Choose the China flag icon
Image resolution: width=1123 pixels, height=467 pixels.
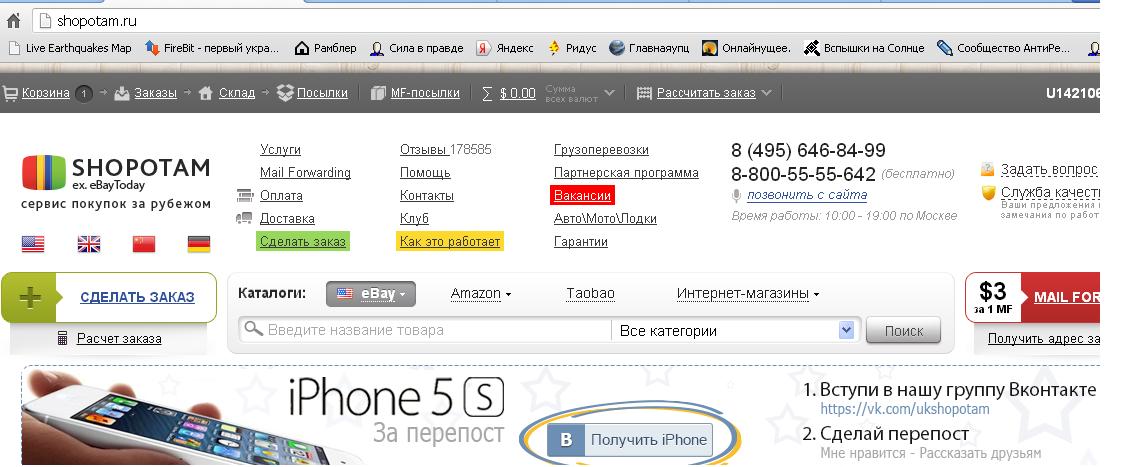(x=144, y=244)
